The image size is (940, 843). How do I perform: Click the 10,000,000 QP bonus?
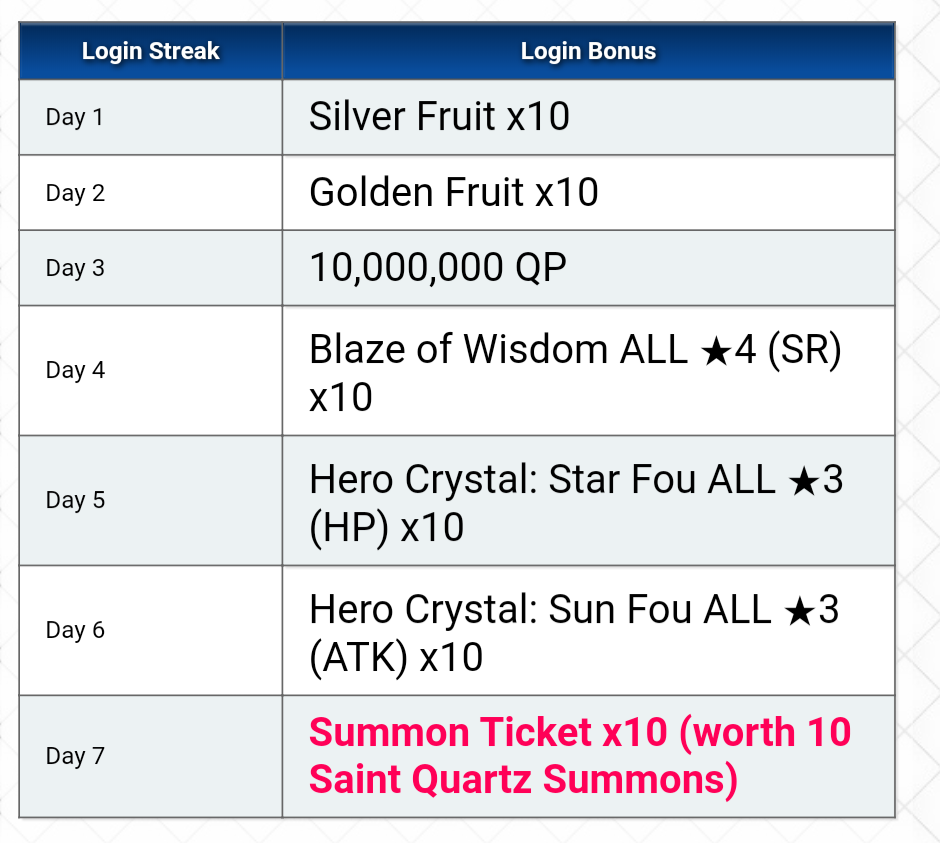(x=437, y=268)
